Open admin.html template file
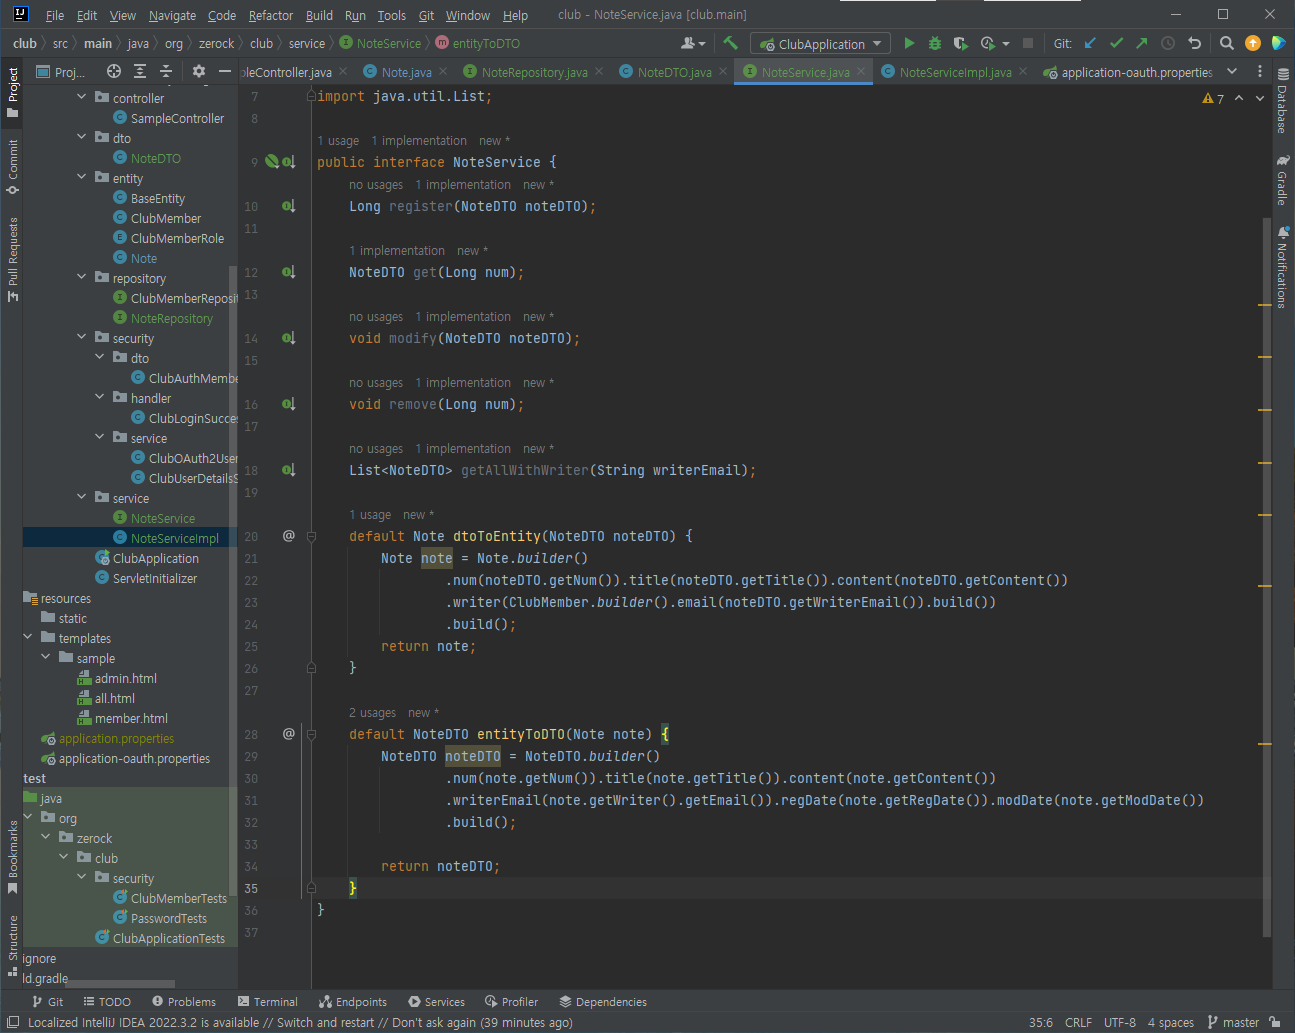Viewport: 1295px width, 1033px height. (x=125, y=678)
